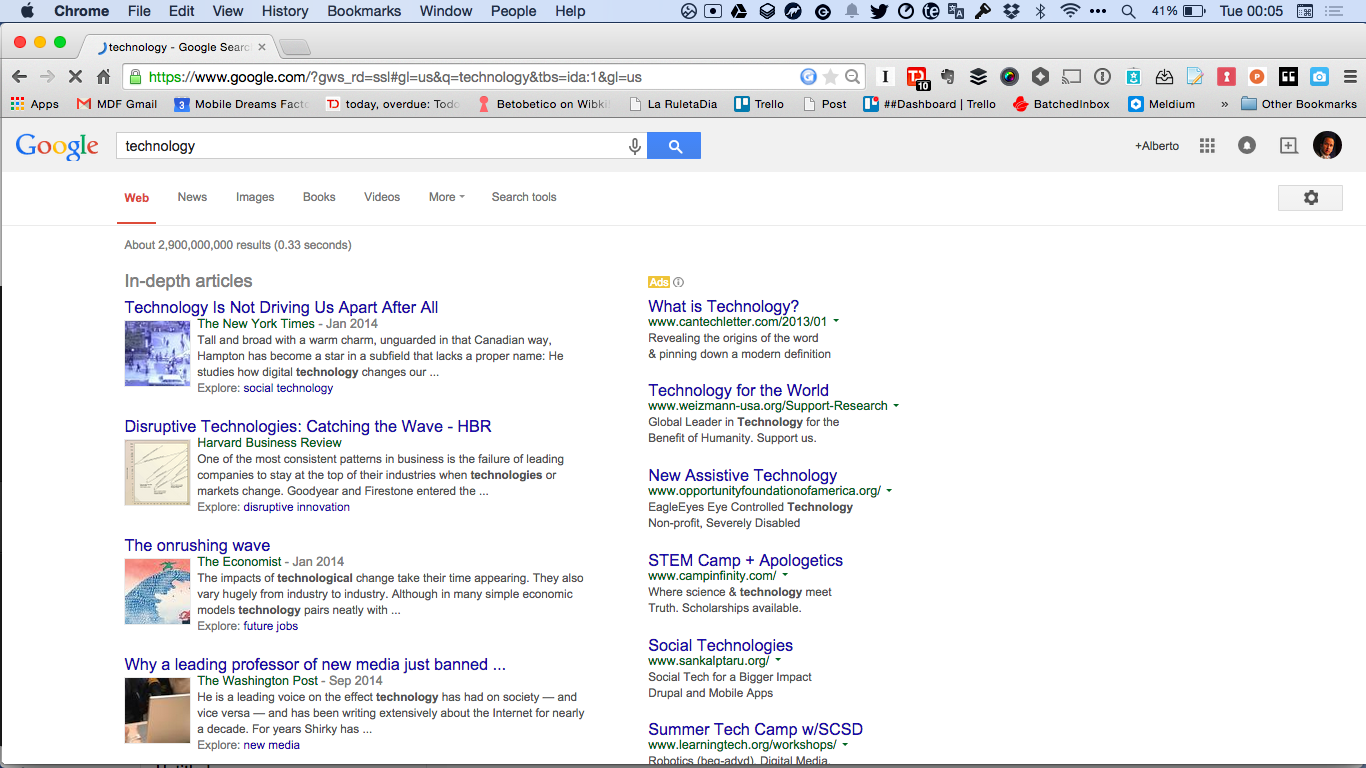Open Search tools

pyautogui.click(x=524, y=197)
